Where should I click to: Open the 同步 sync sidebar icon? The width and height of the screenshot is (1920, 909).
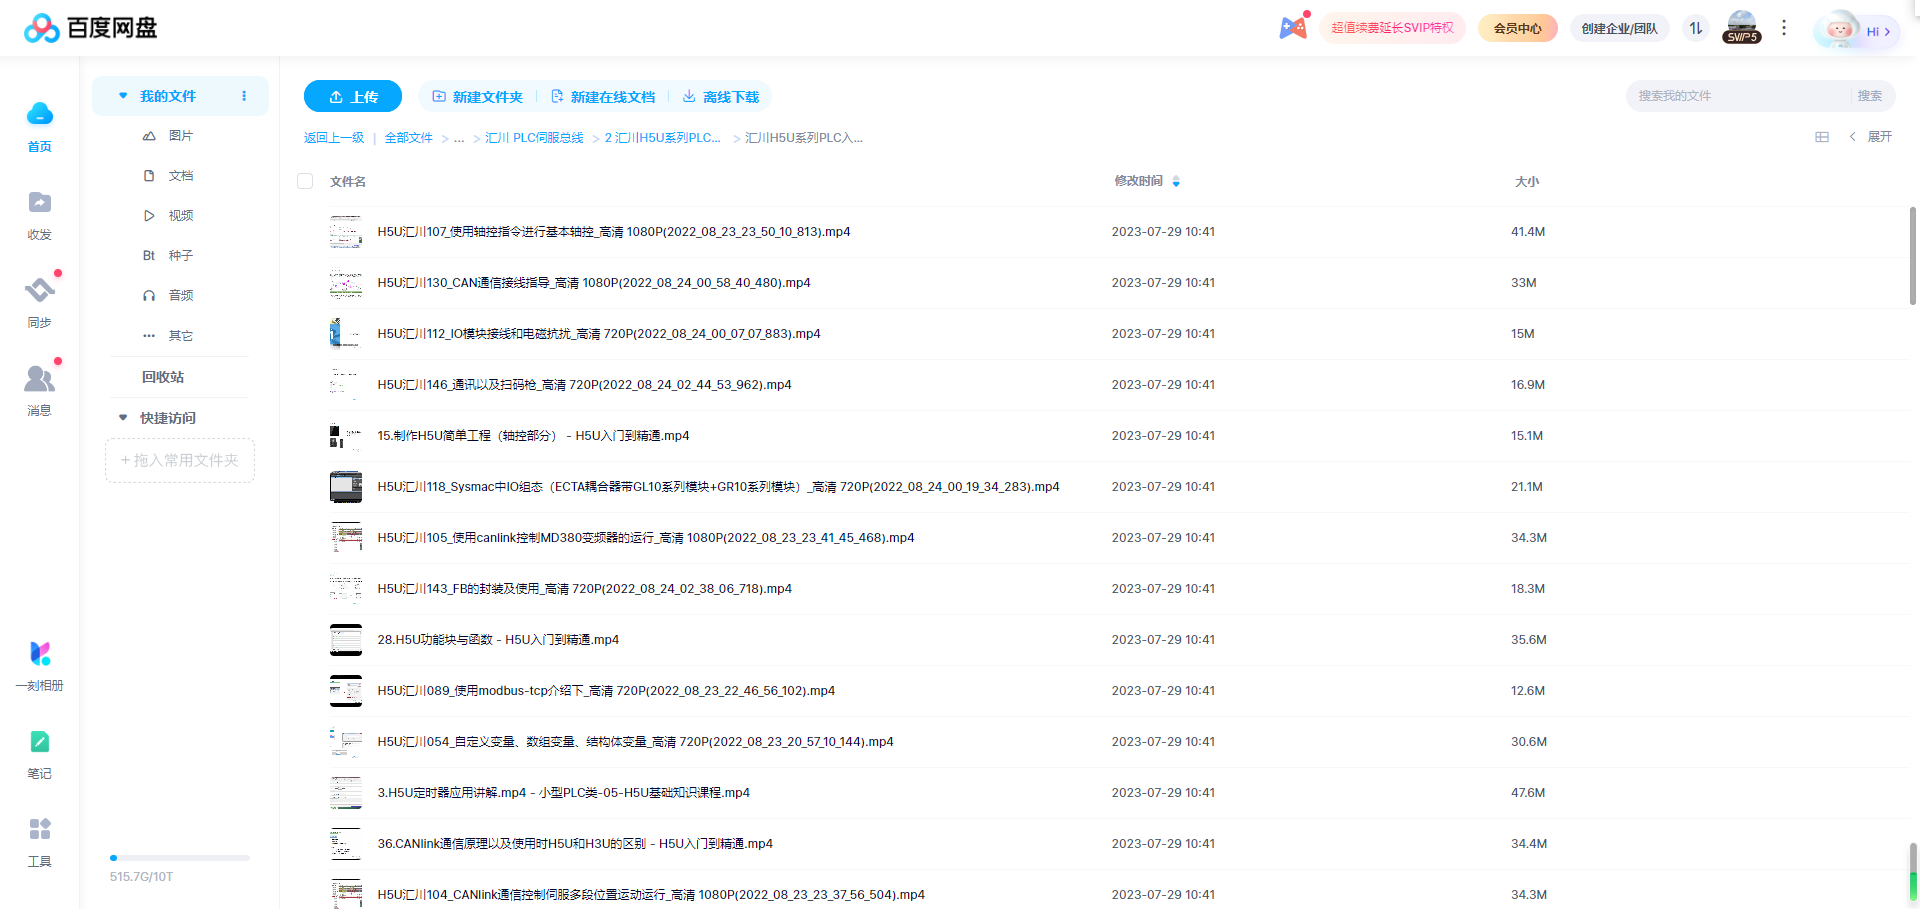39,302
